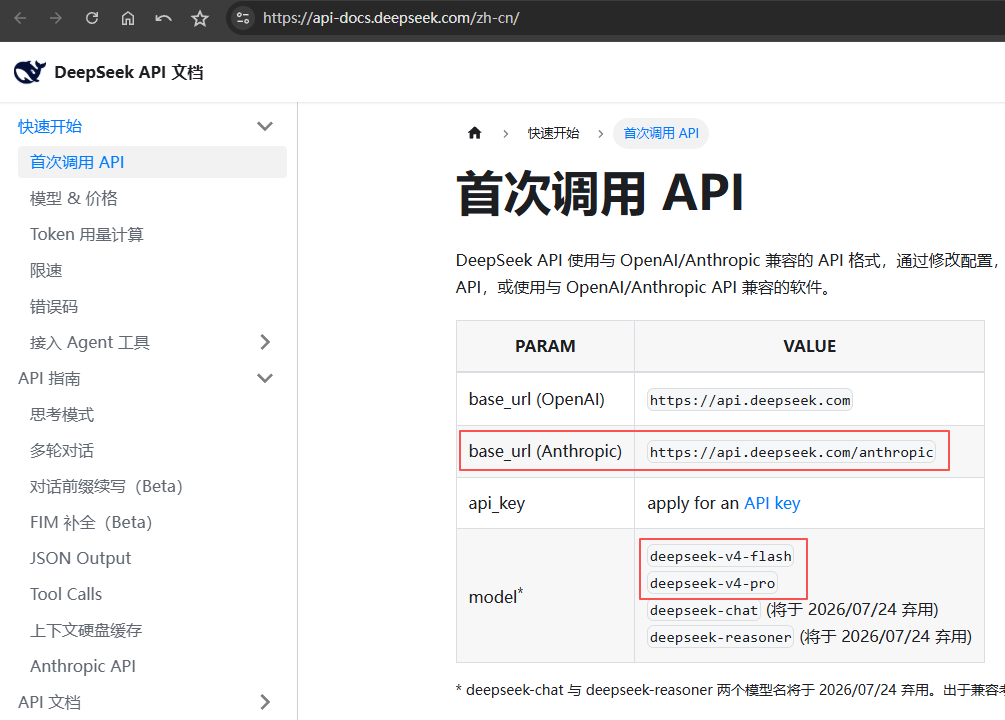Open 接入 Agent 工具 sidebar item

(90, 342)
